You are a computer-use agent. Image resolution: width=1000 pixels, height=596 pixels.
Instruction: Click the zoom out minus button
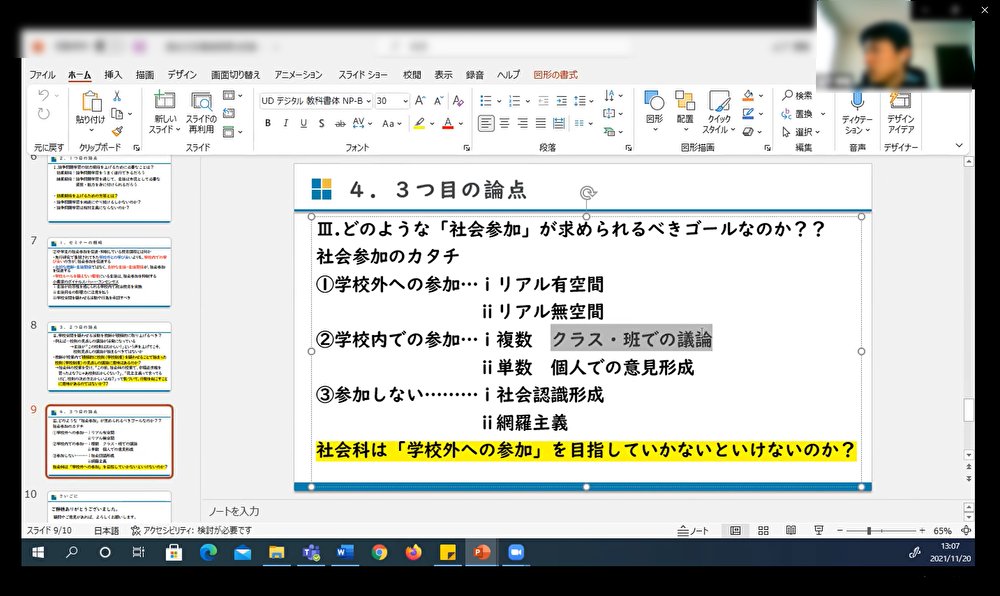click(840, 530)
